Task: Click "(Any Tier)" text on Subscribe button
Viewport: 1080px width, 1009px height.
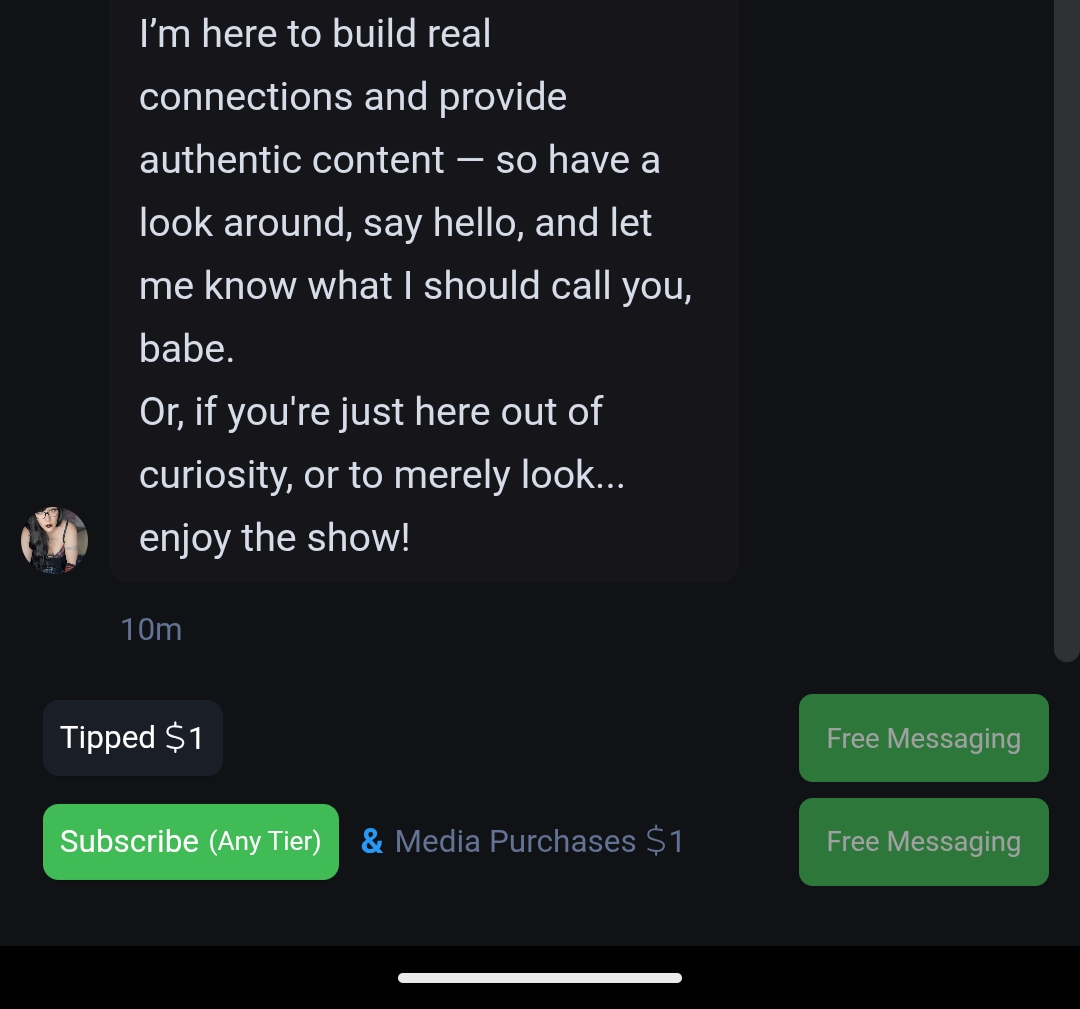Action: point(265,842)
